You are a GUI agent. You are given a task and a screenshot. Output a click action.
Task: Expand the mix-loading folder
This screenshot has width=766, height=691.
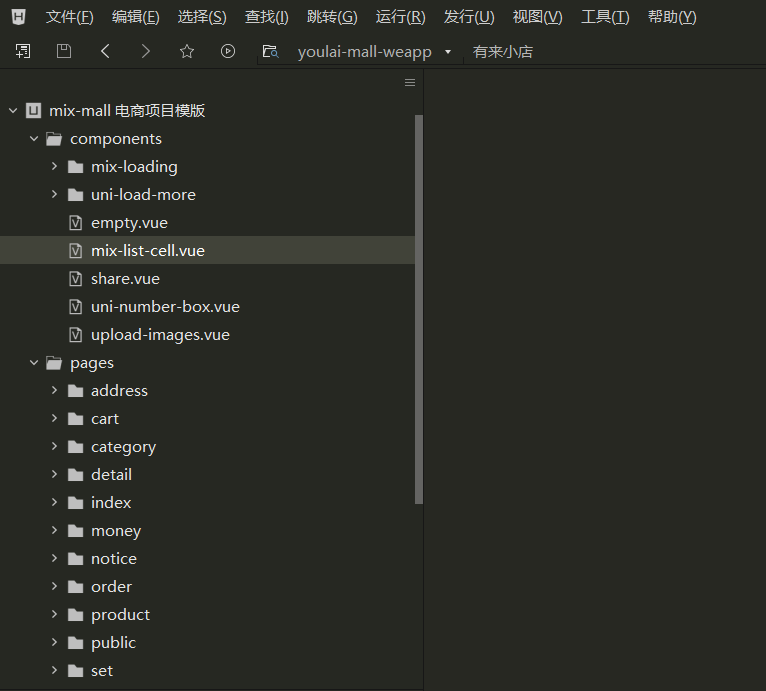click(55, 167)
